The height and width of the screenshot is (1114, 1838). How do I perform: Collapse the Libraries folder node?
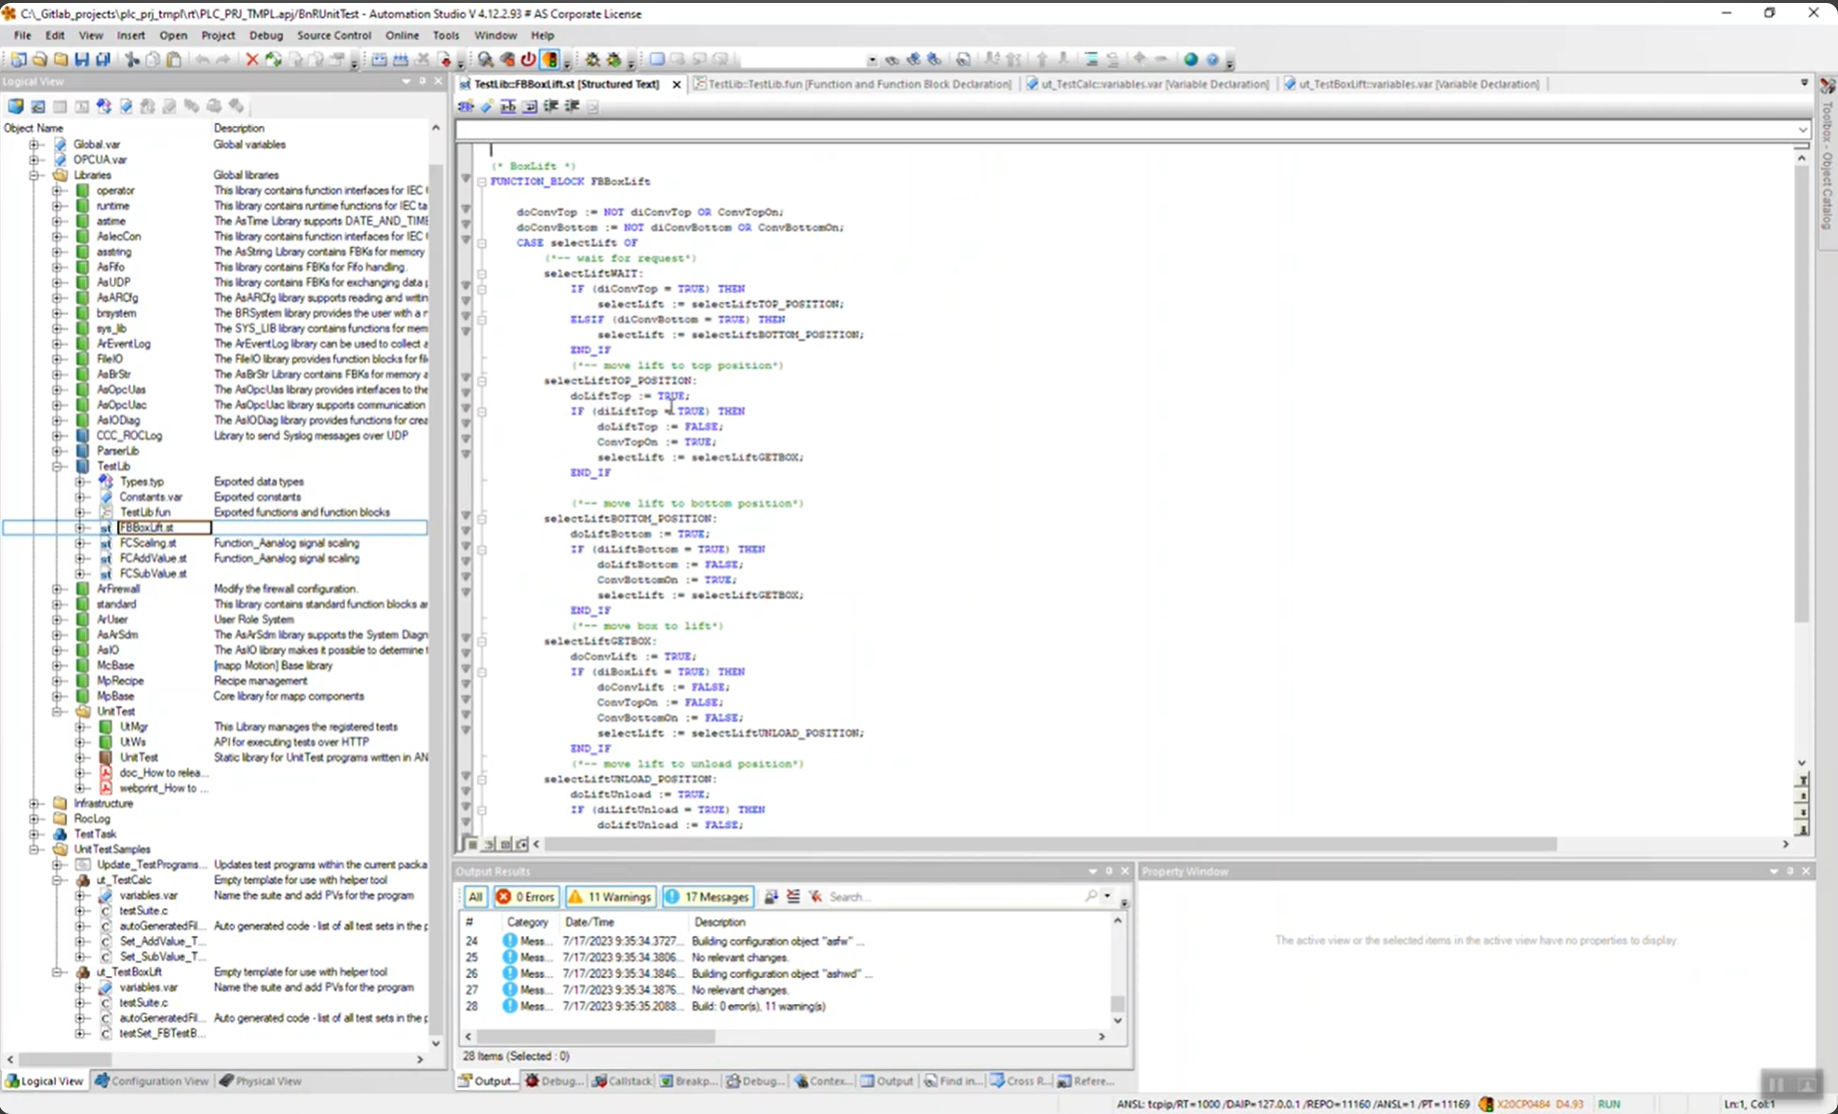coord(35,175)
